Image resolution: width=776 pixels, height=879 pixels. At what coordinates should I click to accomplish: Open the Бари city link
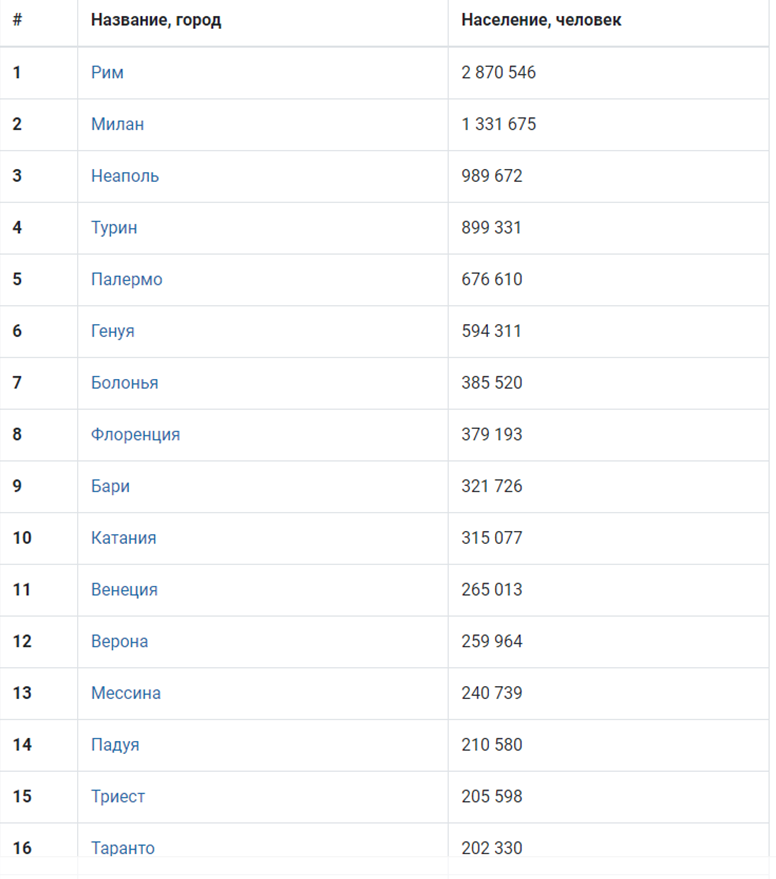[110, 486]
